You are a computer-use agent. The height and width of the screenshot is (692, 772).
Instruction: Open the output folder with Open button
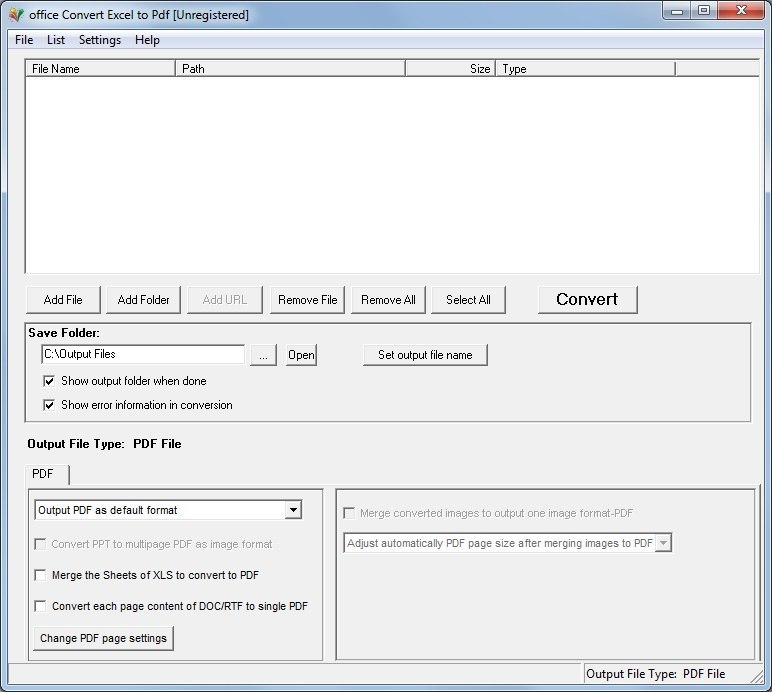[x=301, y=355]
